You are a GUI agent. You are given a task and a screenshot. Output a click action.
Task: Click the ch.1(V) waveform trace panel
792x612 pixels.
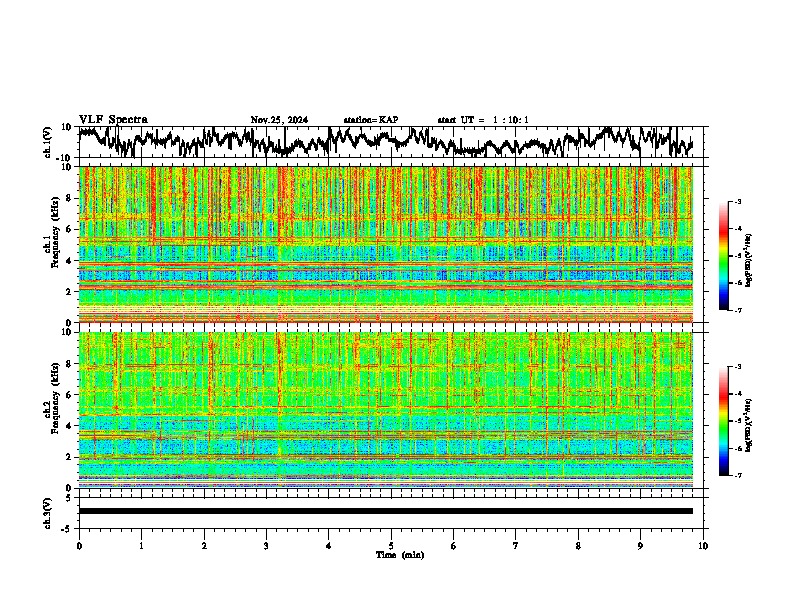(x=393, y=142)
